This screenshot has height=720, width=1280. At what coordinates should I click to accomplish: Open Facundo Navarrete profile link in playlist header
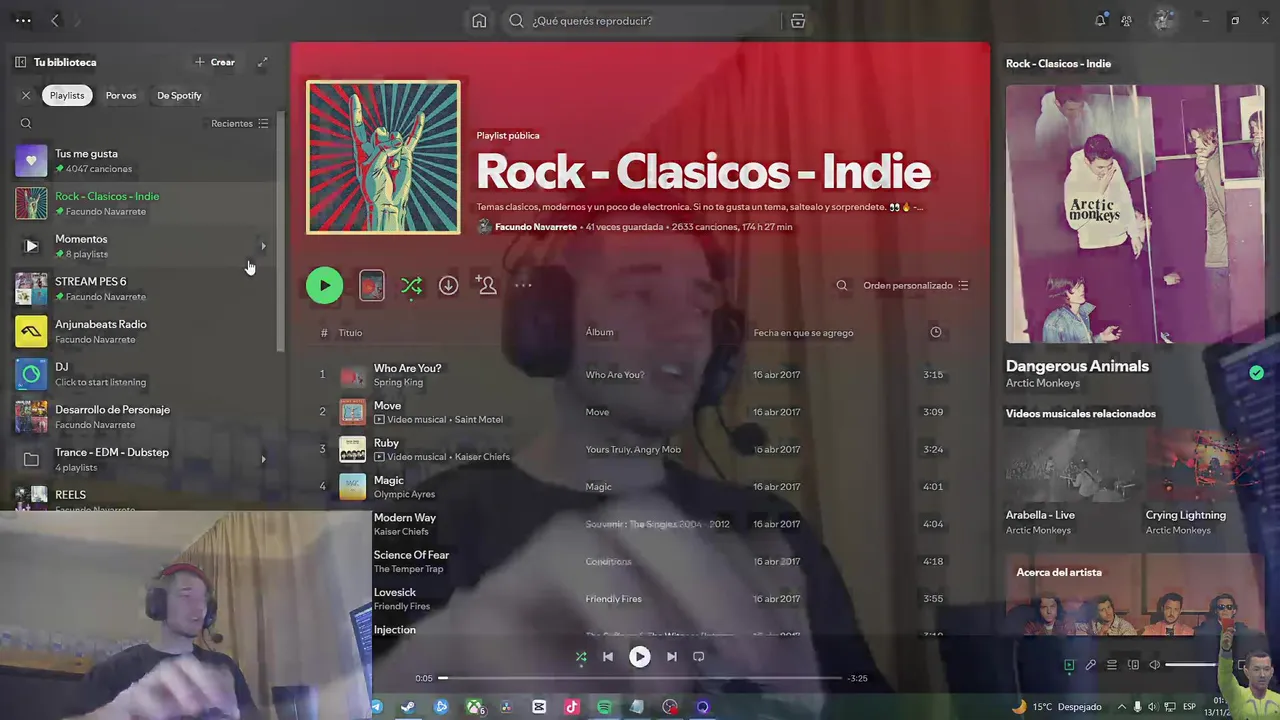535,227
